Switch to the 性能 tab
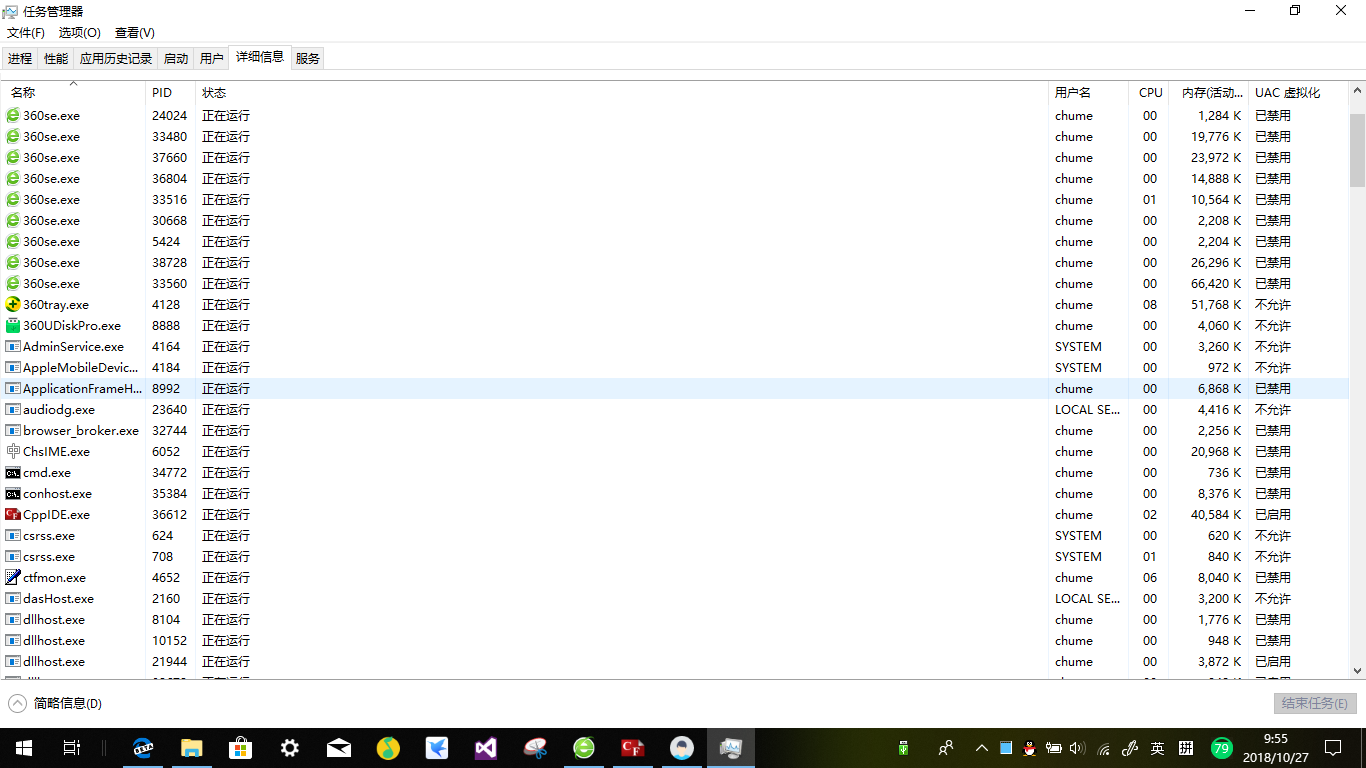 click(x=56, y=59)
